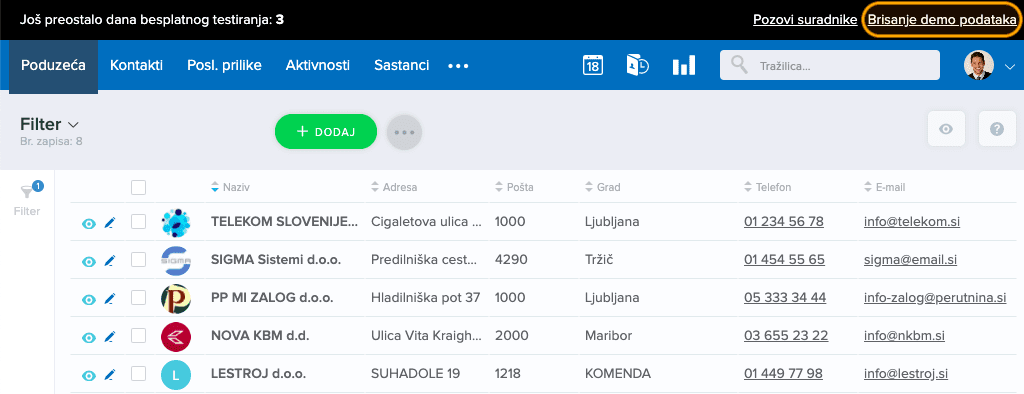Click the grey three-dots button next to DODAJ
1024x394 pixels.
coord(404,132)
